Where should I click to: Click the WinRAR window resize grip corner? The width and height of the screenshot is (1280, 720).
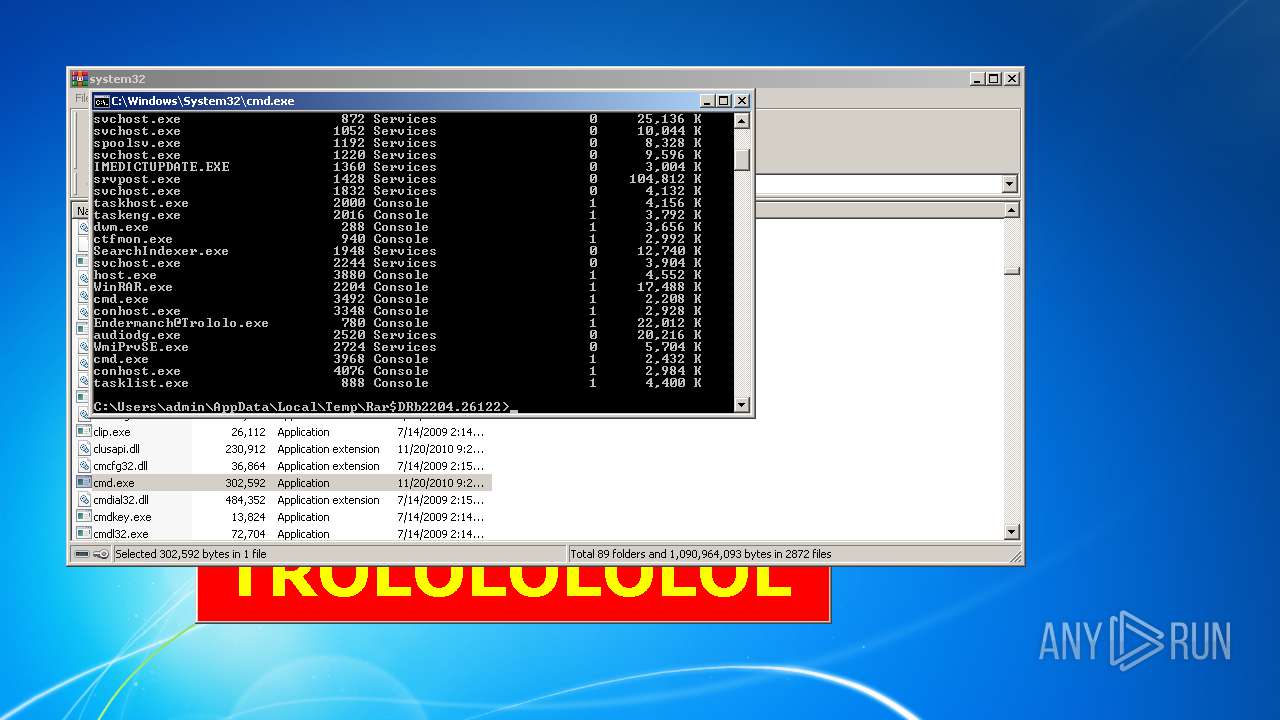1015,556
